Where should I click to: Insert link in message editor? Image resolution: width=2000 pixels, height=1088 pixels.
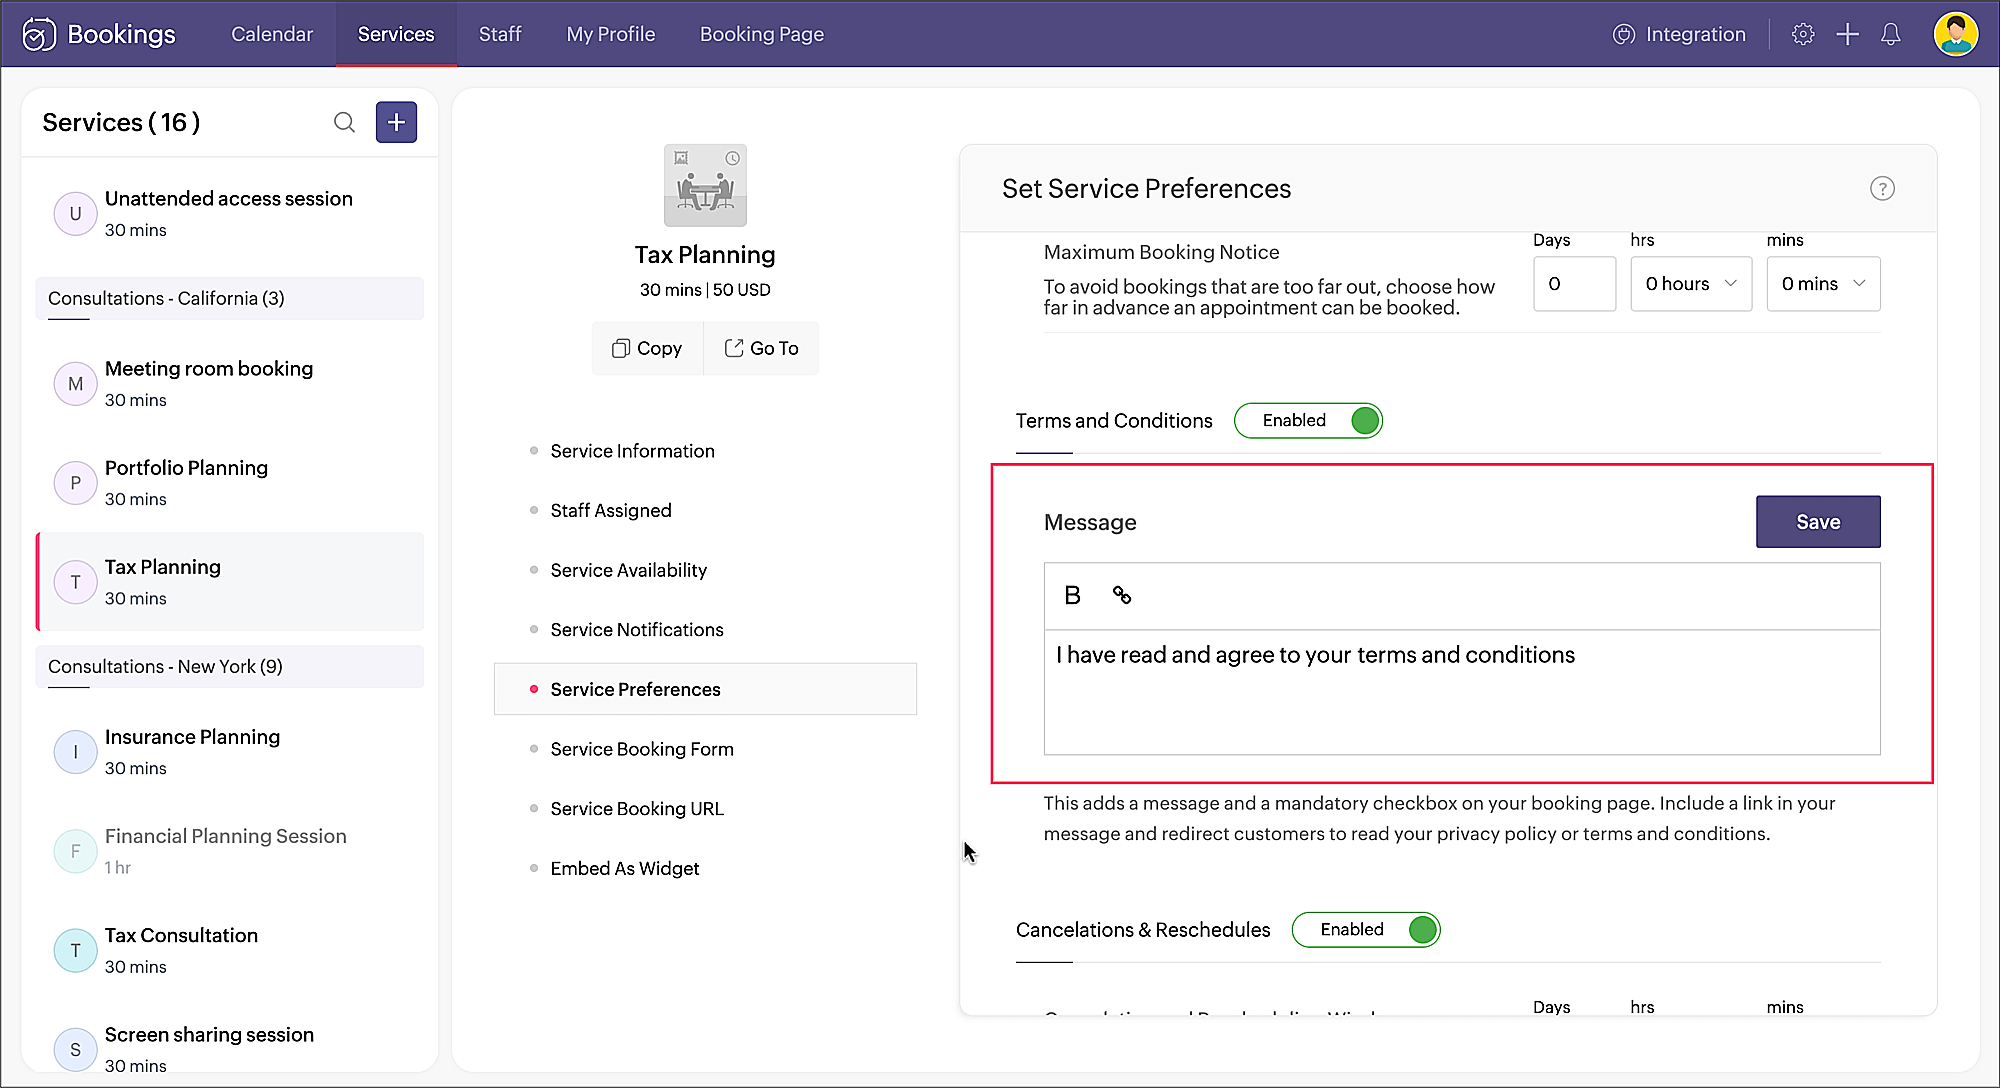click(x=1122, y=596)
